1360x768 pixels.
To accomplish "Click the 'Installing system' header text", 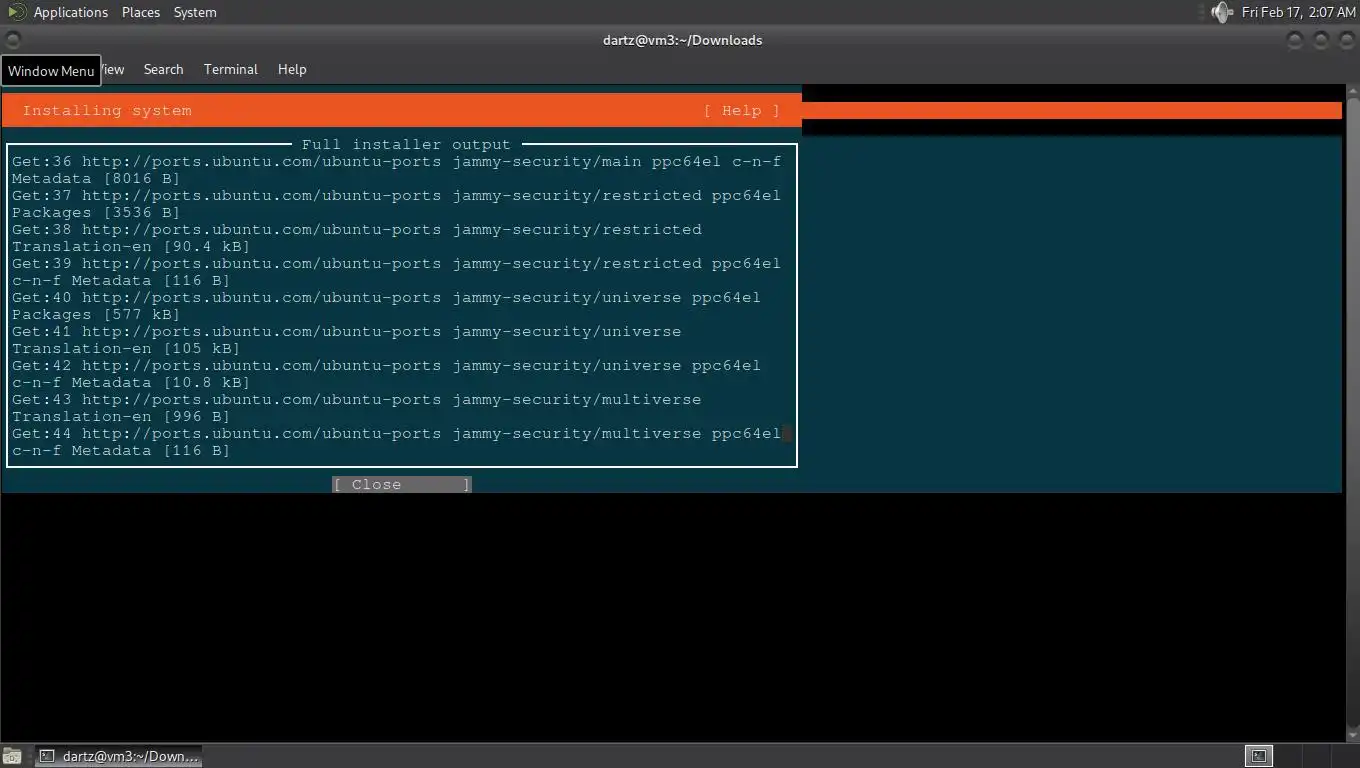I will [107, 111].
